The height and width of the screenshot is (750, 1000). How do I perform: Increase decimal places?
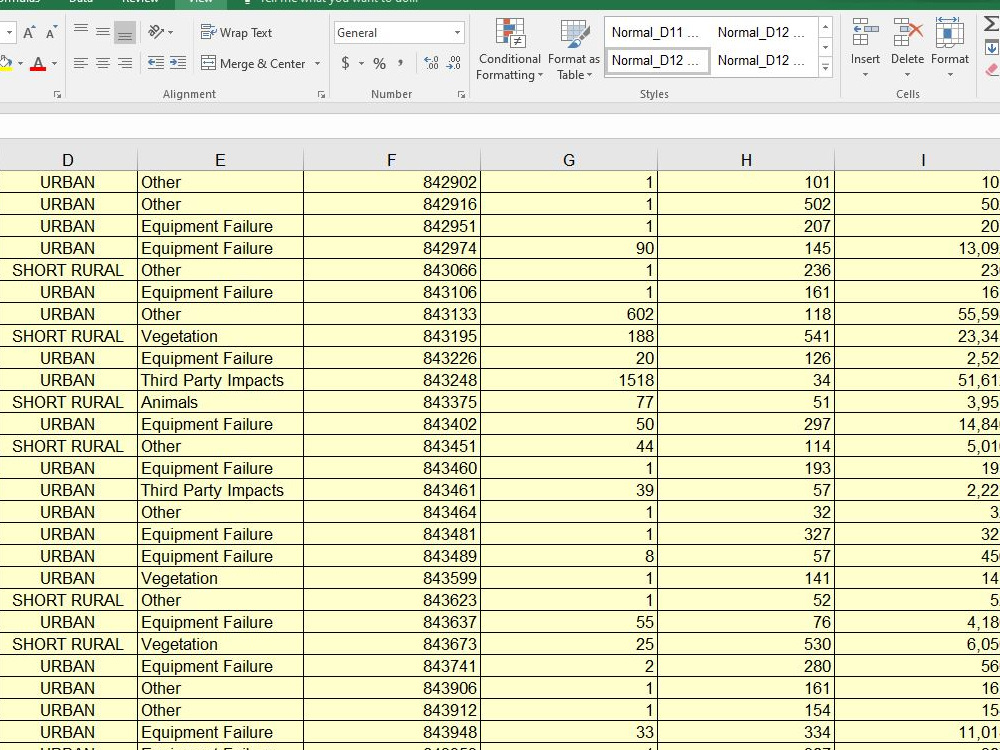[432, 63]
